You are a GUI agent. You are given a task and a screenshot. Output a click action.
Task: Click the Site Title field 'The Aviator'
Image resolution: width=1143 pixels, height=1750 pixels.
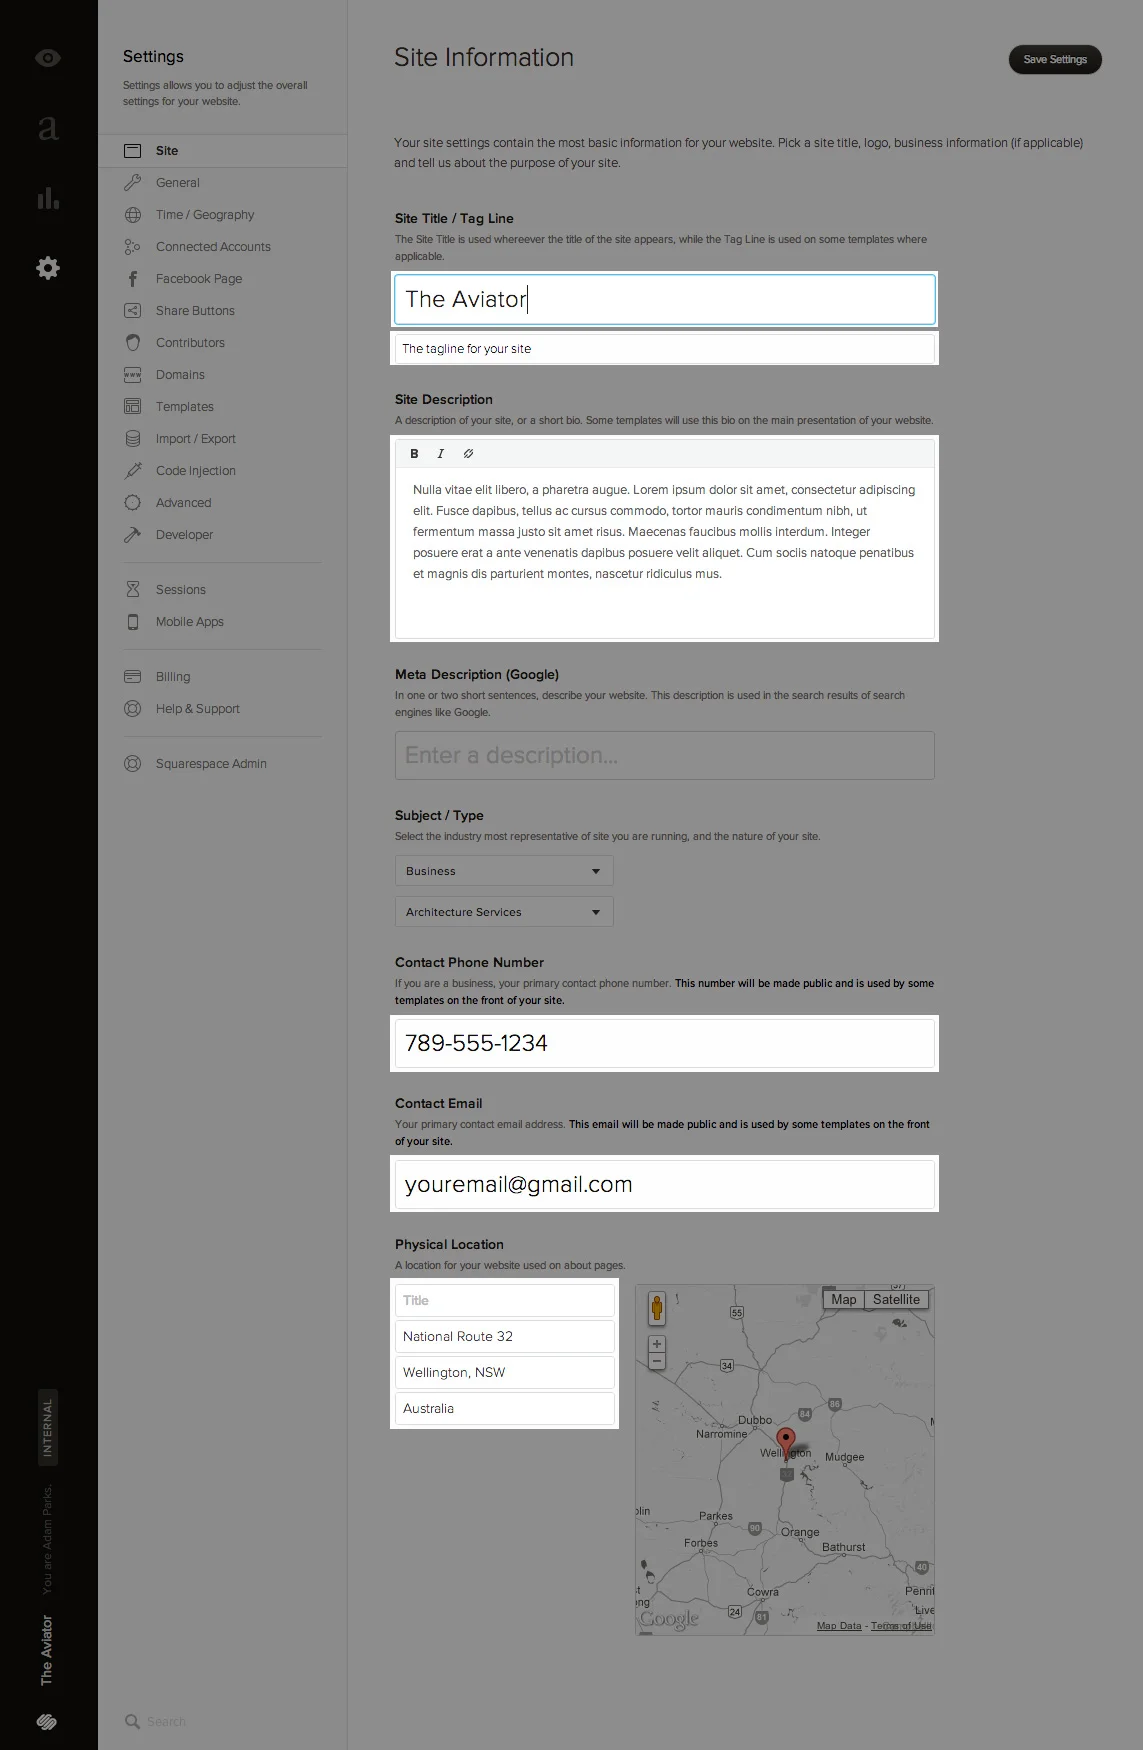point(665,299)
